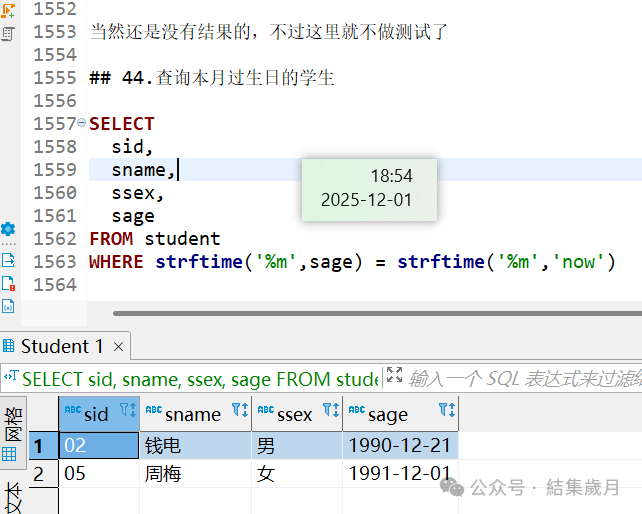Switch to the 网格 grid view tab

point(13,433)
